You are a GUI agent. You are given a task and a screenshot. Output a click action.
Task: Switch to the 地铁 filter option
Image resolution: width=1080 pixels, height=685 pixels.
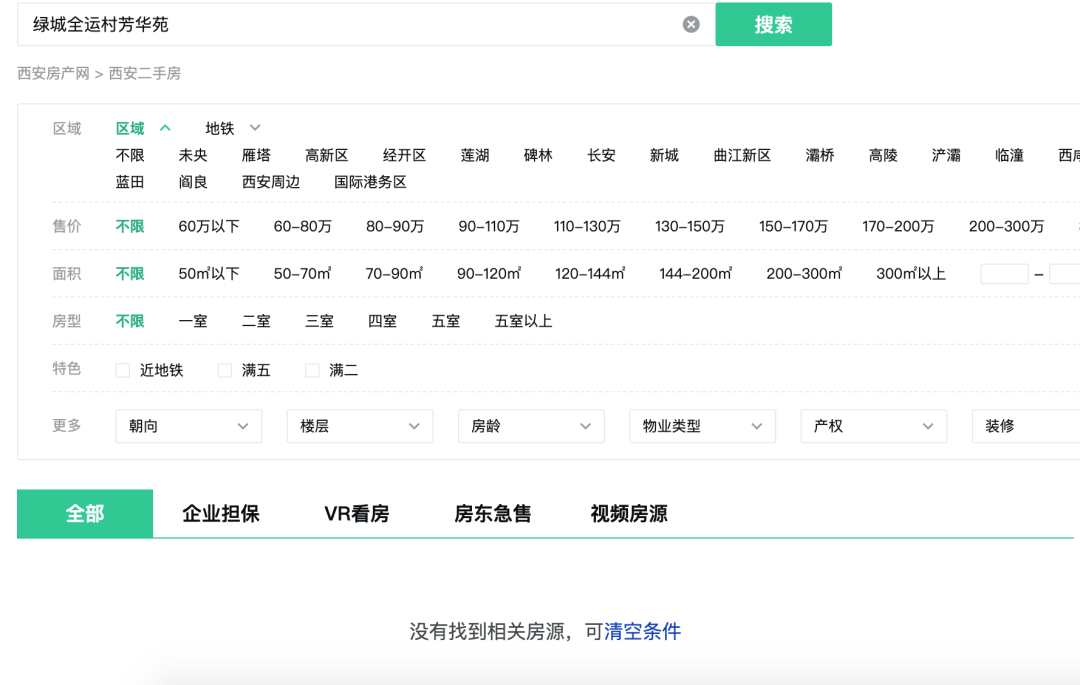point(220,129)
